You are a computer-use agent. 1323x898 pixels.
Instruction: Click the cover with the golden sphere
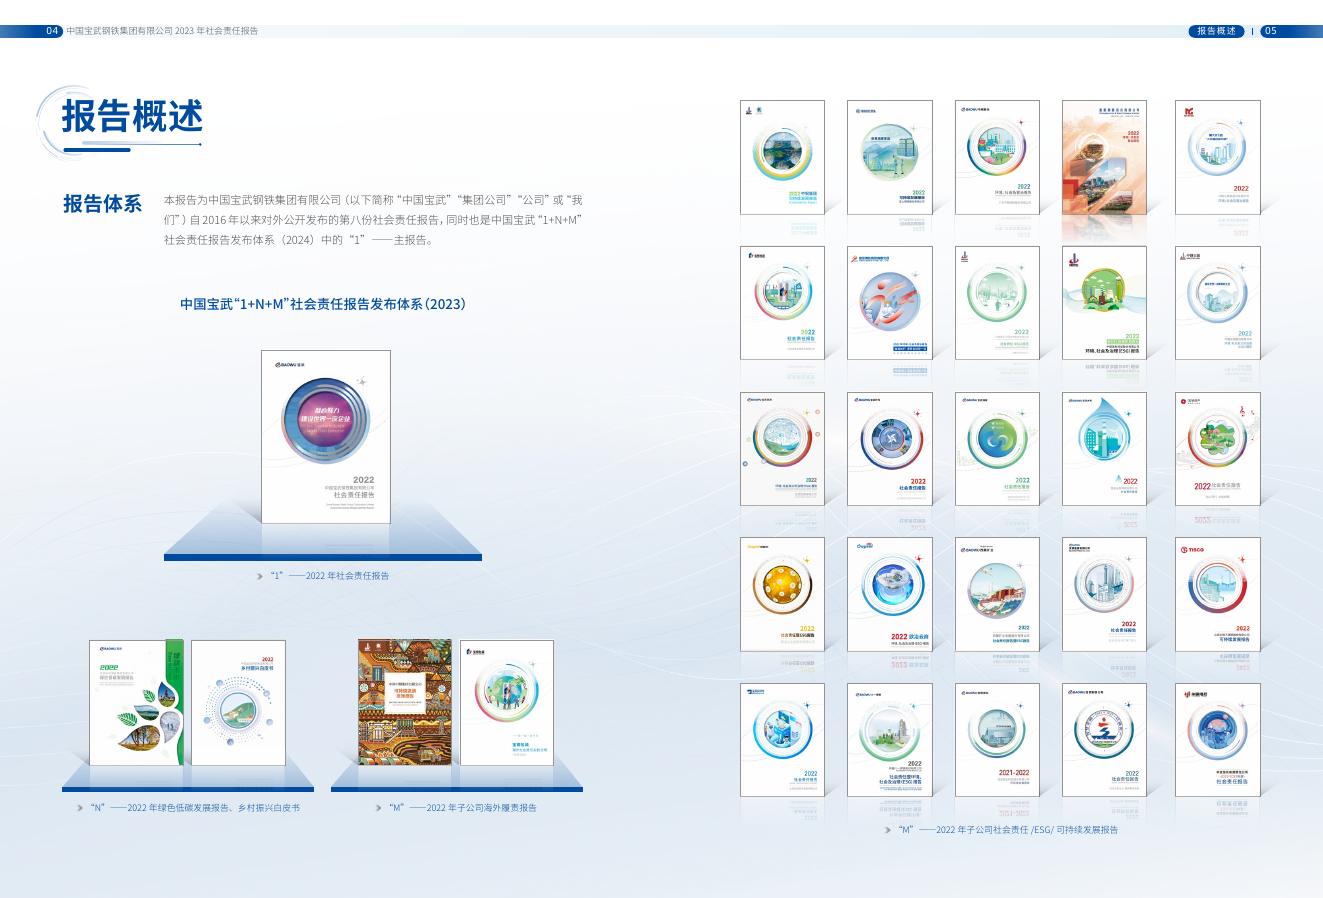782,594
